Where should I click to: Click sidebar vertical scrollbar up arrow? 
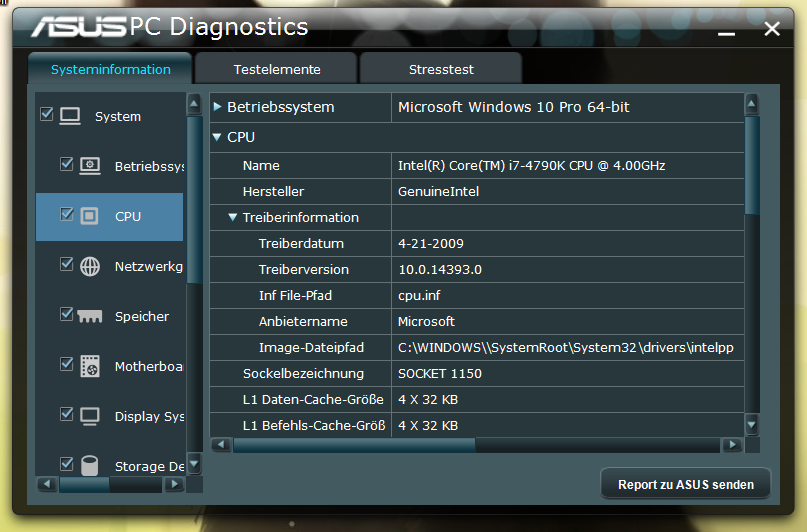[194, 104]
